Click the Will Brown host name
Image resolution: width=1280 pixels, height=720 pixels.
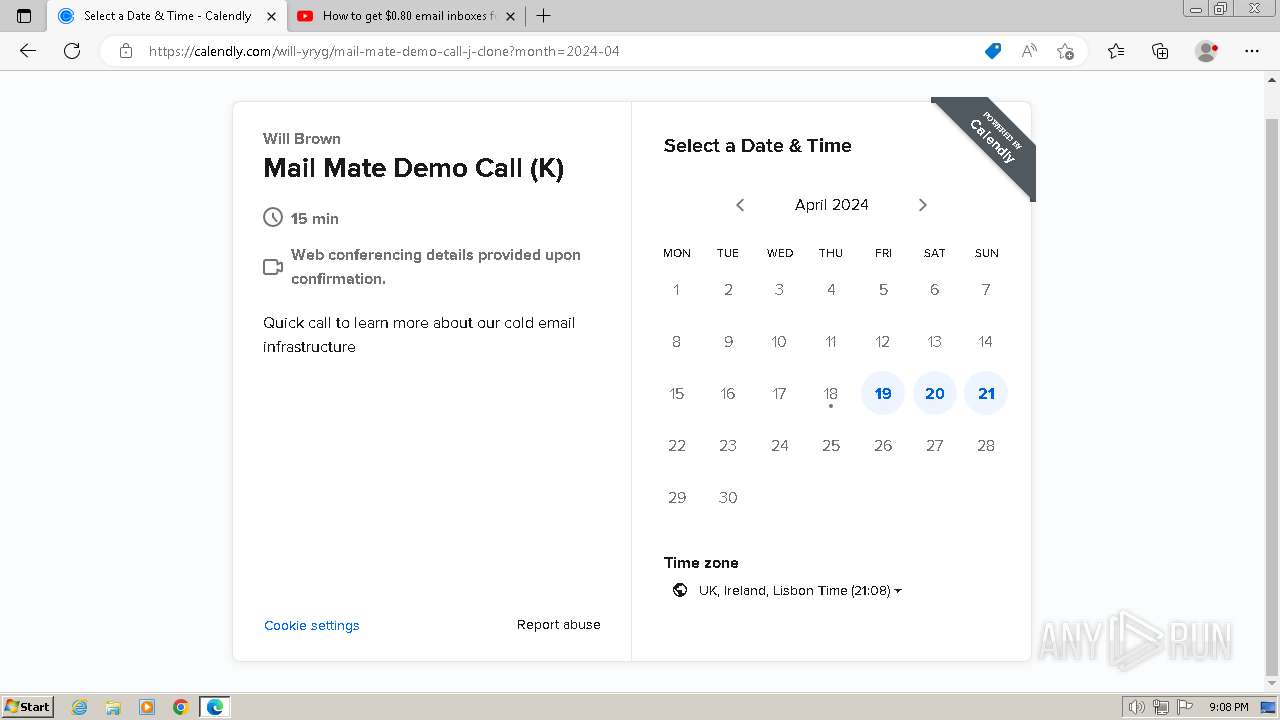pyautogui.click(x=302, y=139)
